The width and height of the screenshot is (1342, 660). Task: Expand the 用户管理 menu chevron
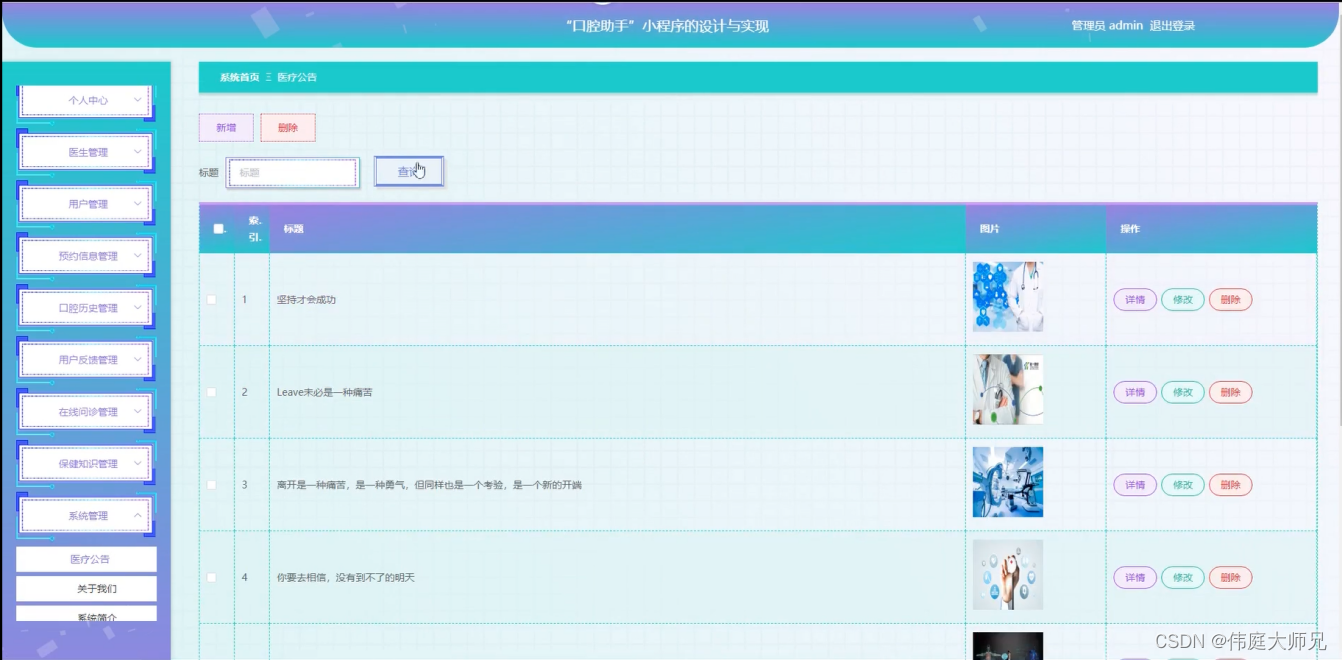click(137, 204)
